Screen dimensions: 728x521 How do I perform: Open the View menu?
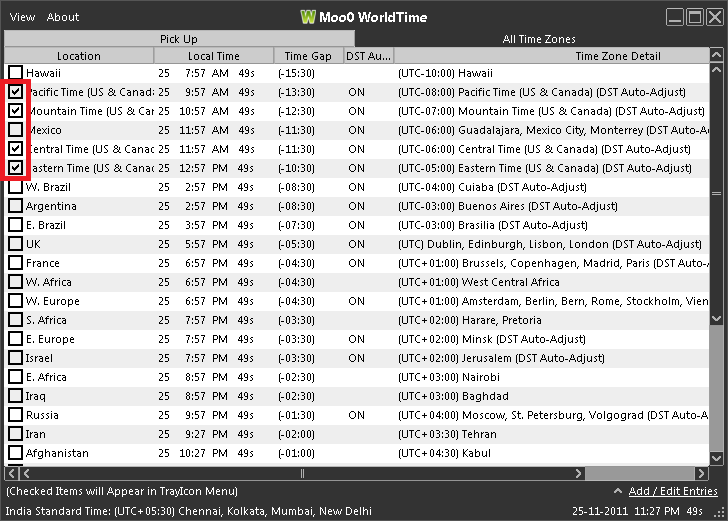22,17
